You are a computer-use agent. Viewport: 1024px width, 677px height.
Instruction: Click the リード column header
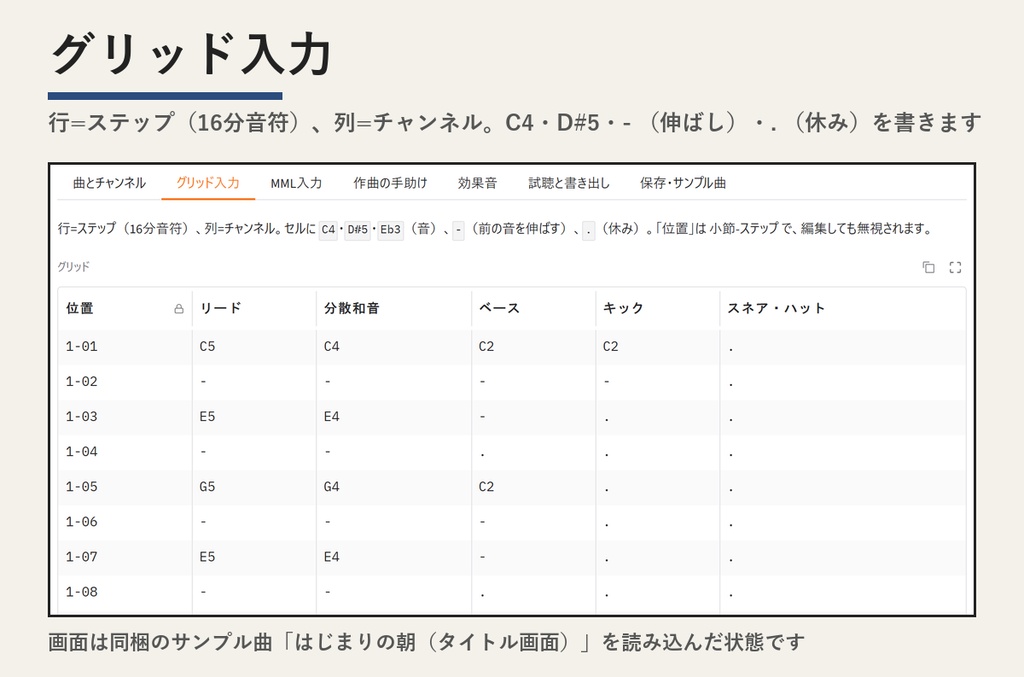(254, 308)
